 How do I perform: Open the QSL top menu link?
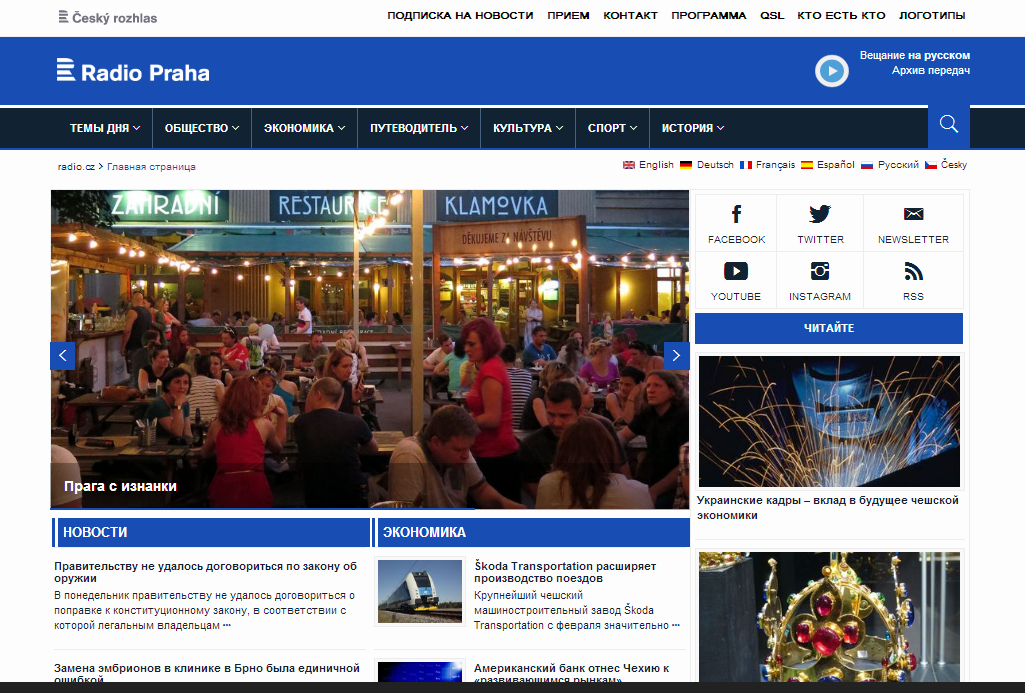click(772, 16)
